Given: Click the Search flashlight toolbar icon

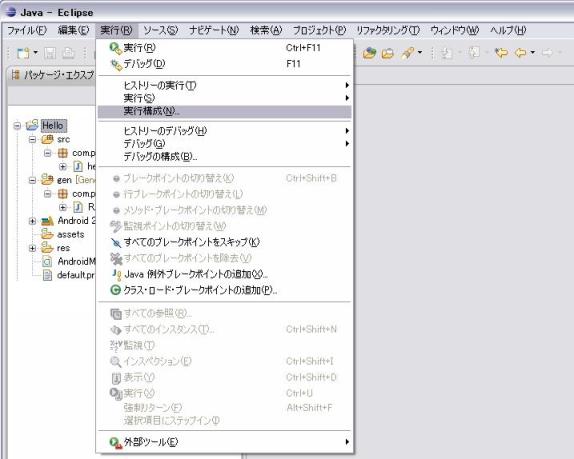Looking at the screenshot, I should pos(408,53).
